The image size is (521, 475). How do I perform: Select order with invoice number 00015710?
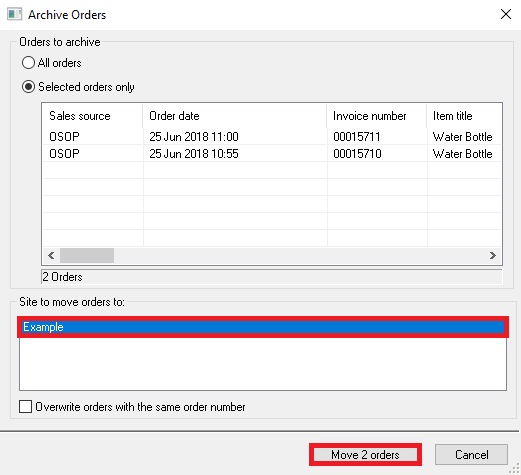coord(272,153)
